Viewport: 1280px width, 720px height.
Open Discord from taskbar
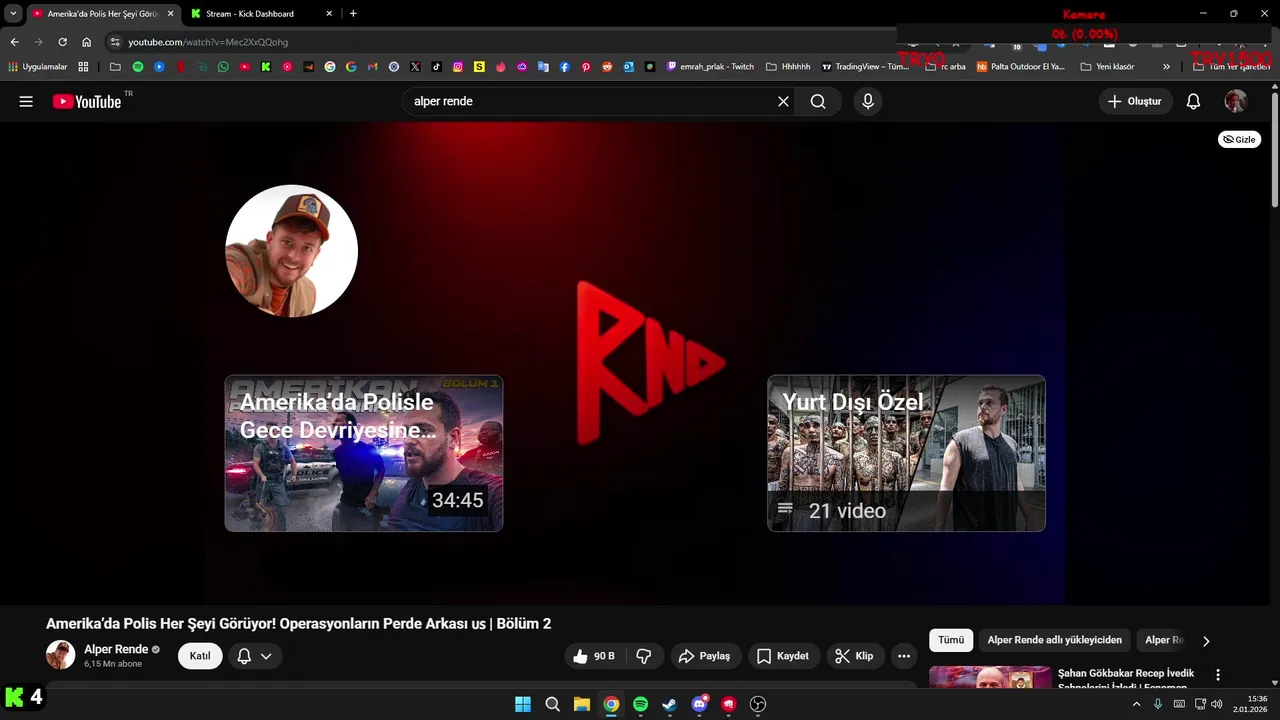tap(700, 704)
